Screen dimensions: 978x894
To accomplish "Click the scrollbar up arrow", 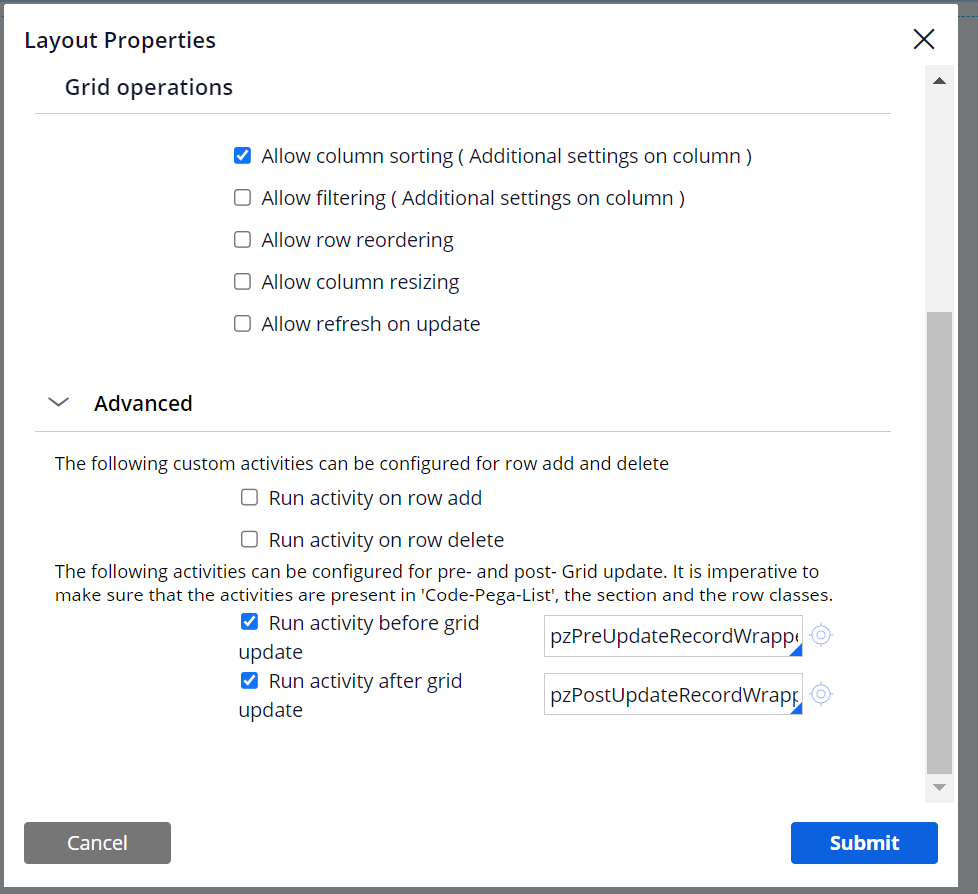I will pos(938,79).
